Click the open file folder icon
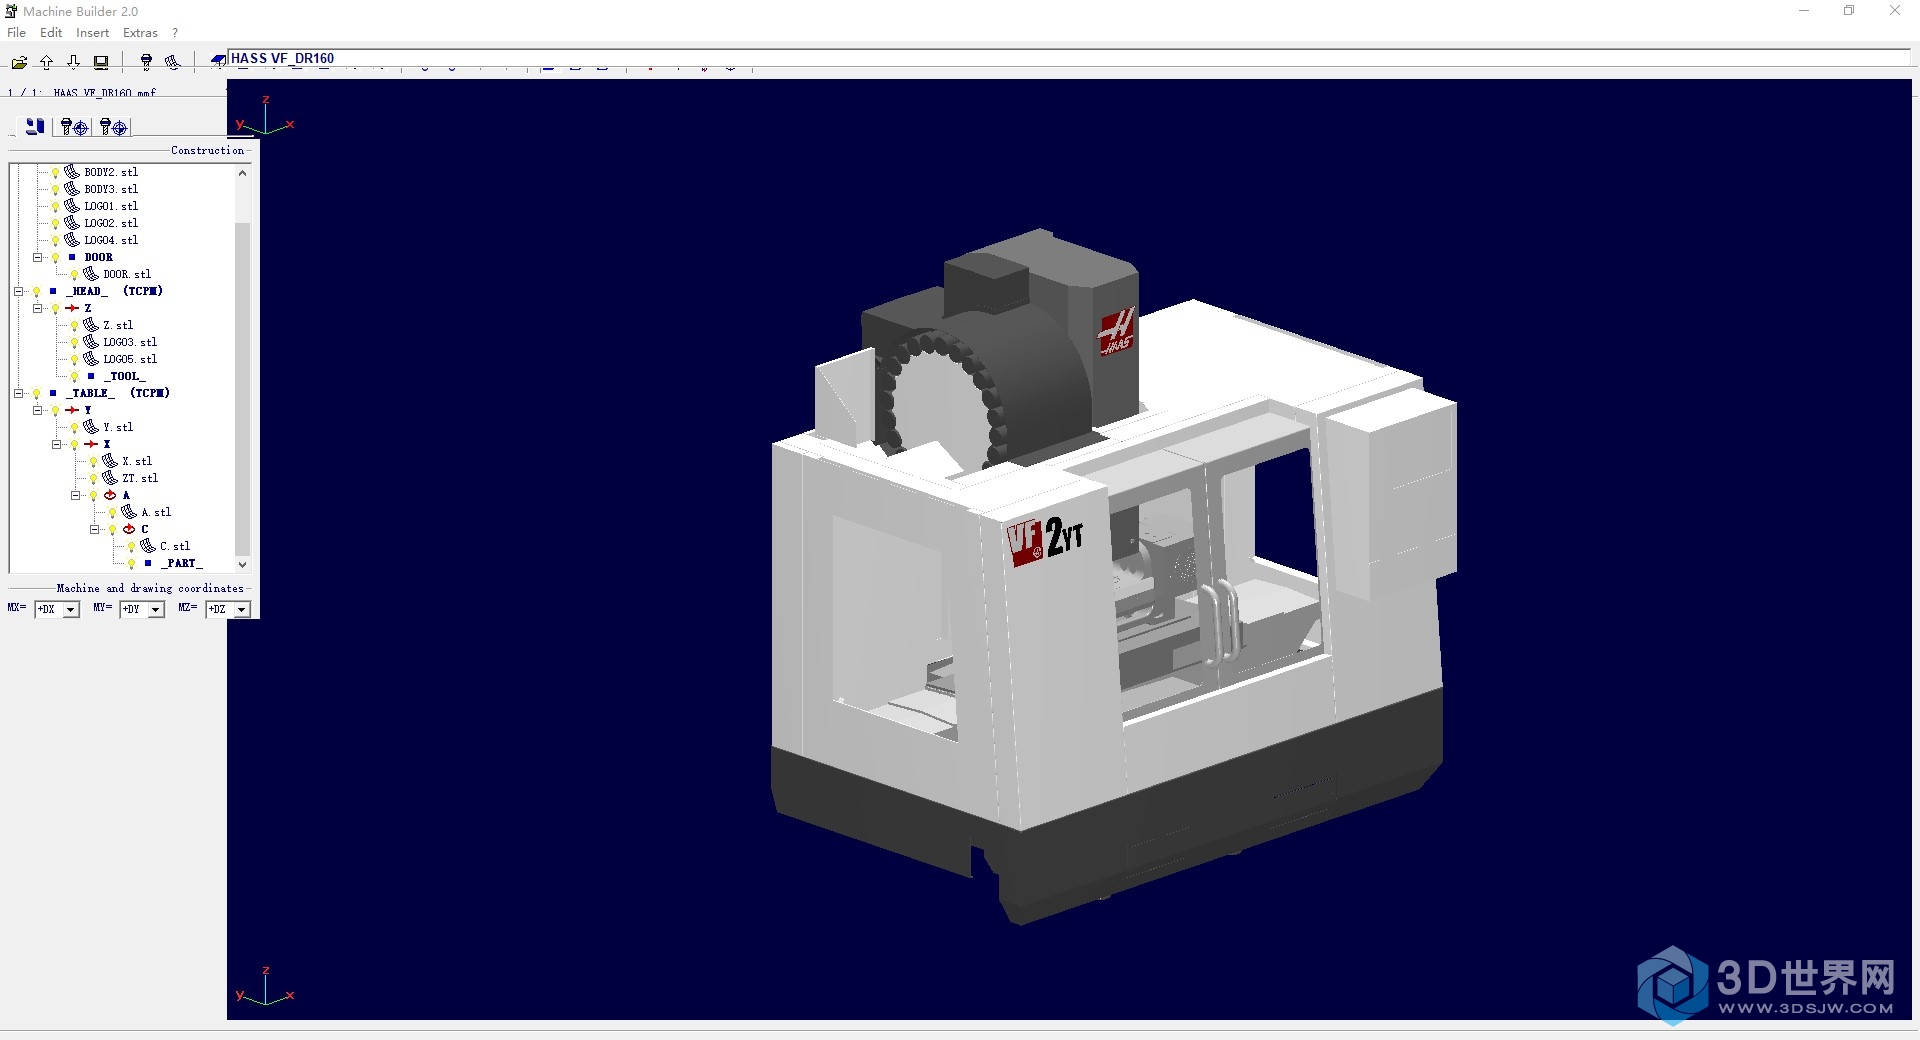 point(19,62)
